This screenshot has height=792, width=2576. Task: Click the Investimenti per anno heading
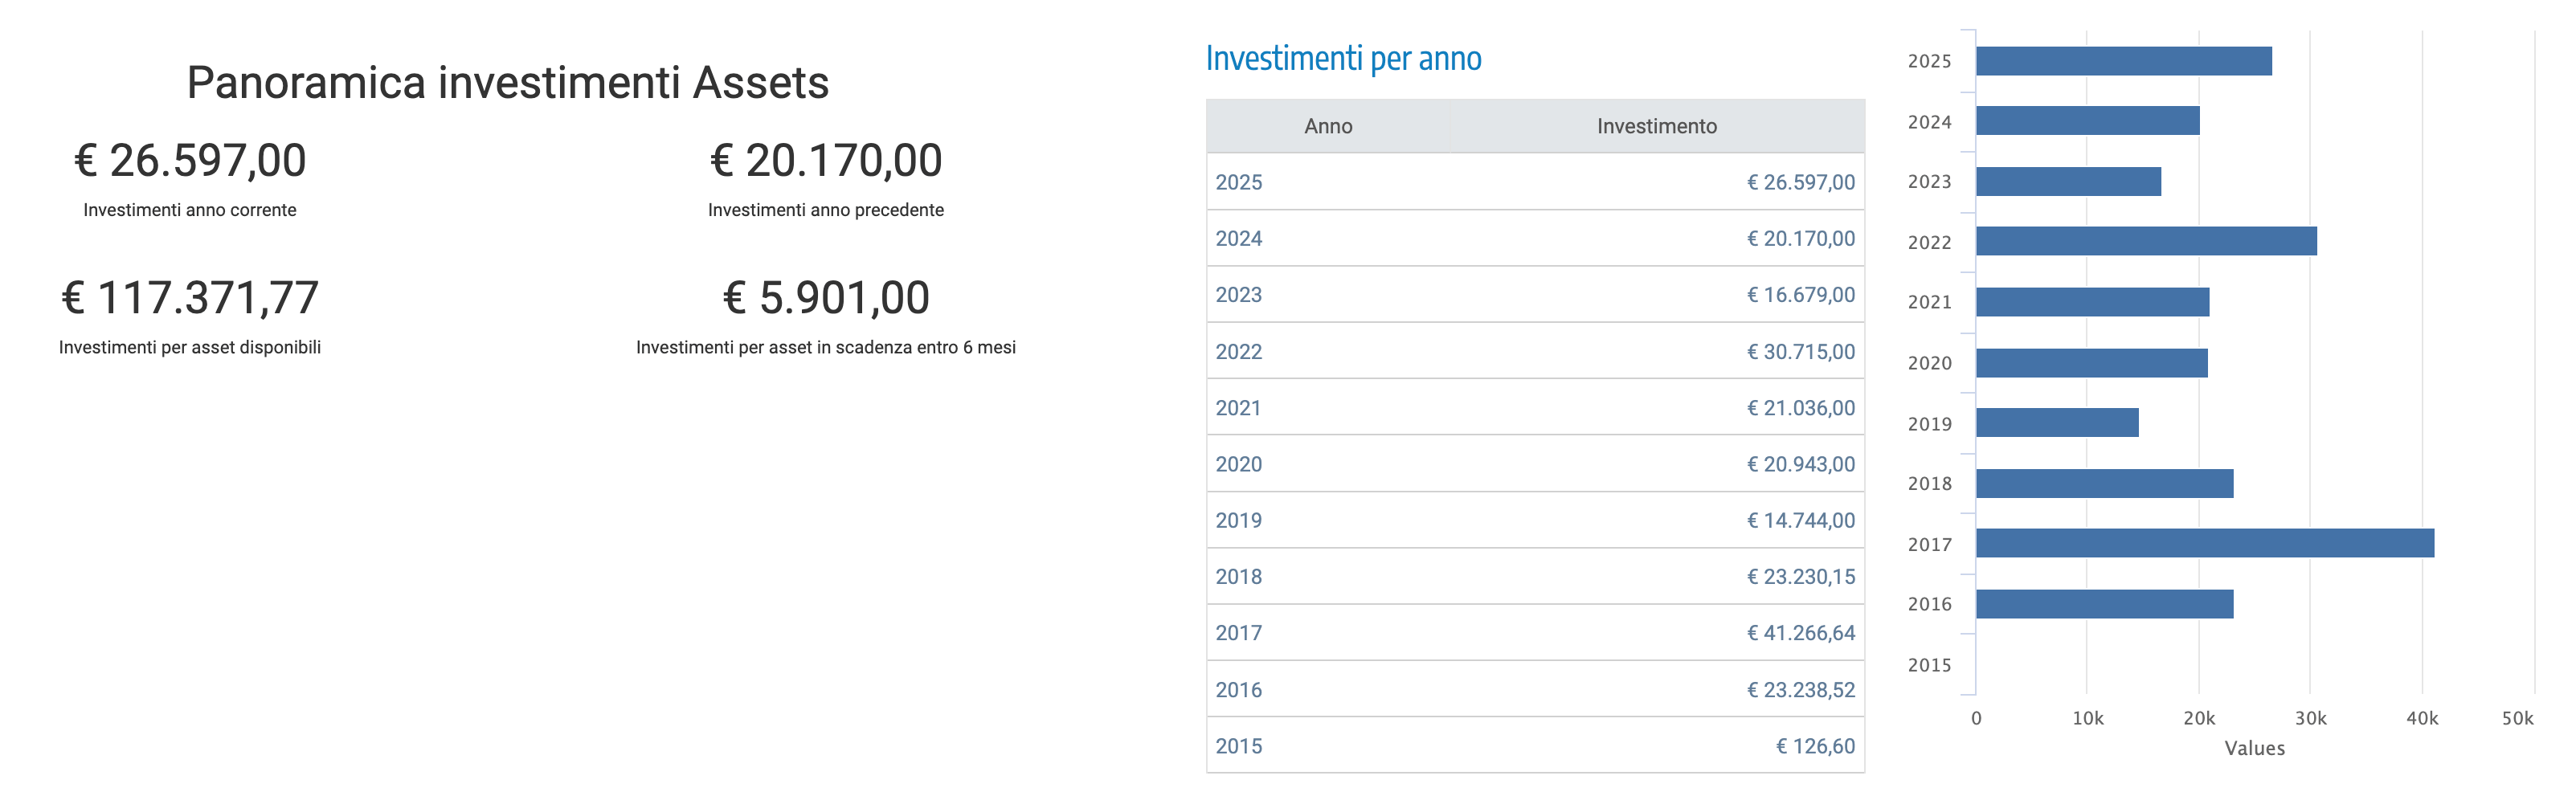pyautogui.click(x=1343, y=58)
